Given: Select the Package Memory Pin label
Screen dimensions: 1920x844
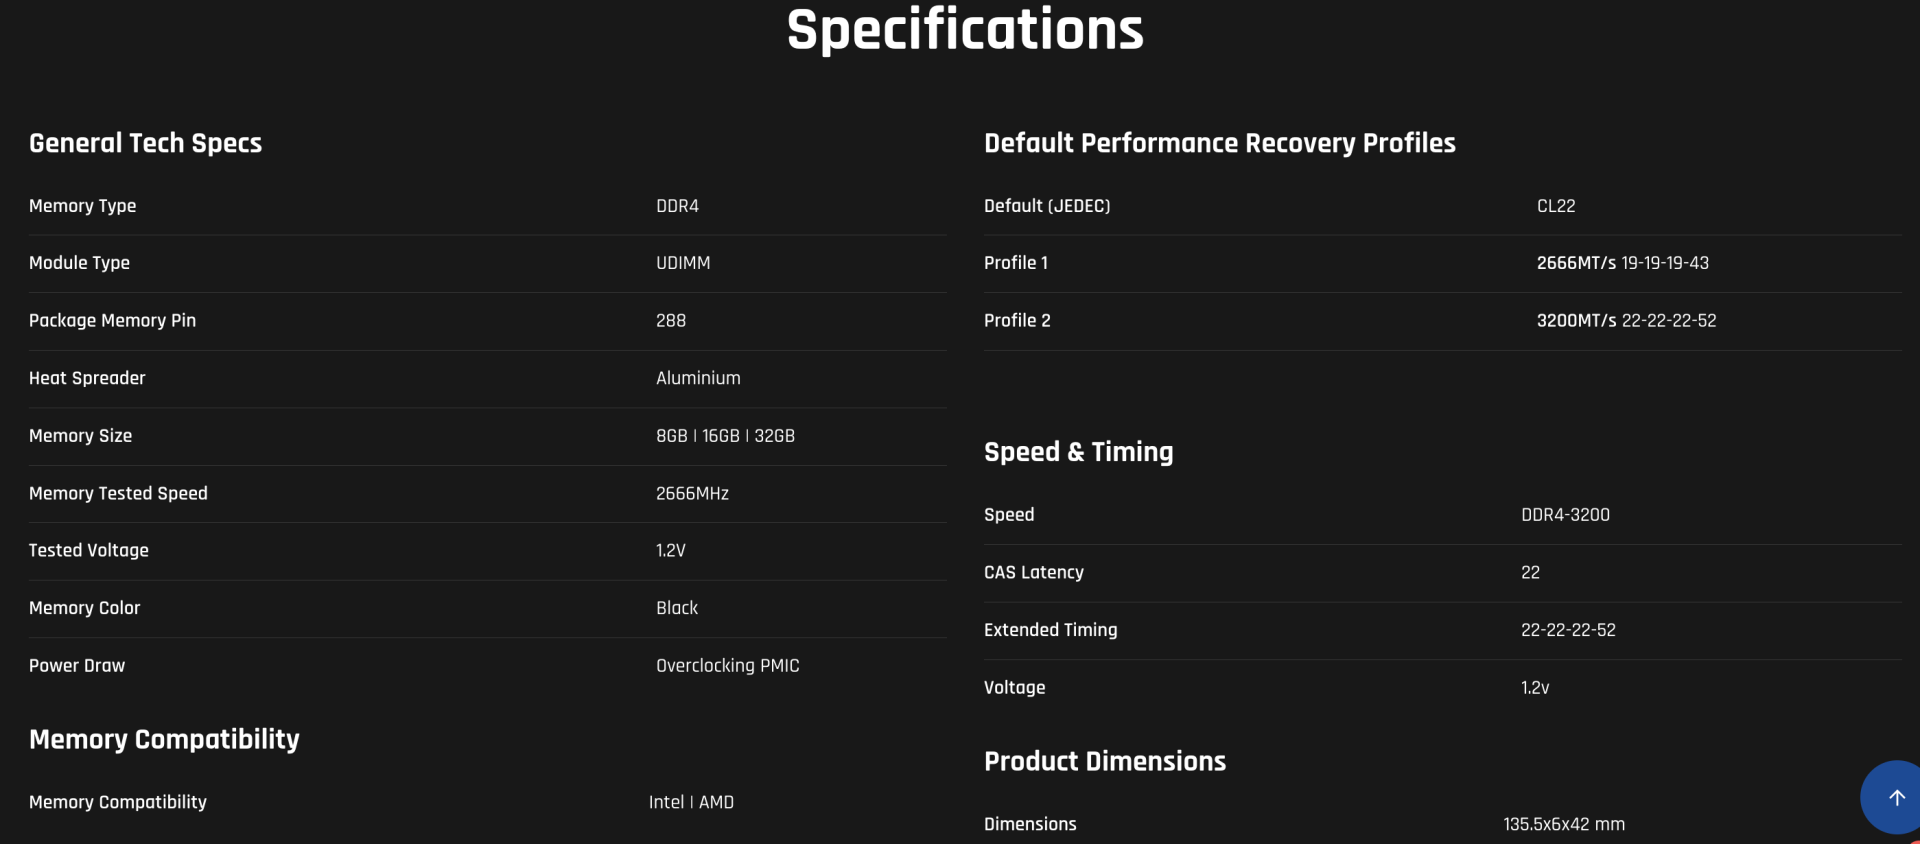Looking at the screenshot, I should (x=112, y=321).
